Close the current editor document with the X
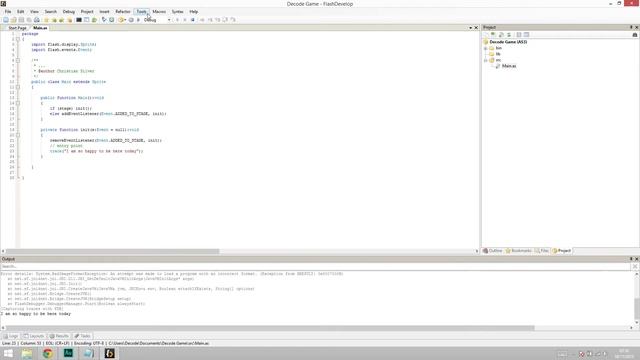Image resolution: width=640 pixels, height=360 pixels. pos(476,28)
